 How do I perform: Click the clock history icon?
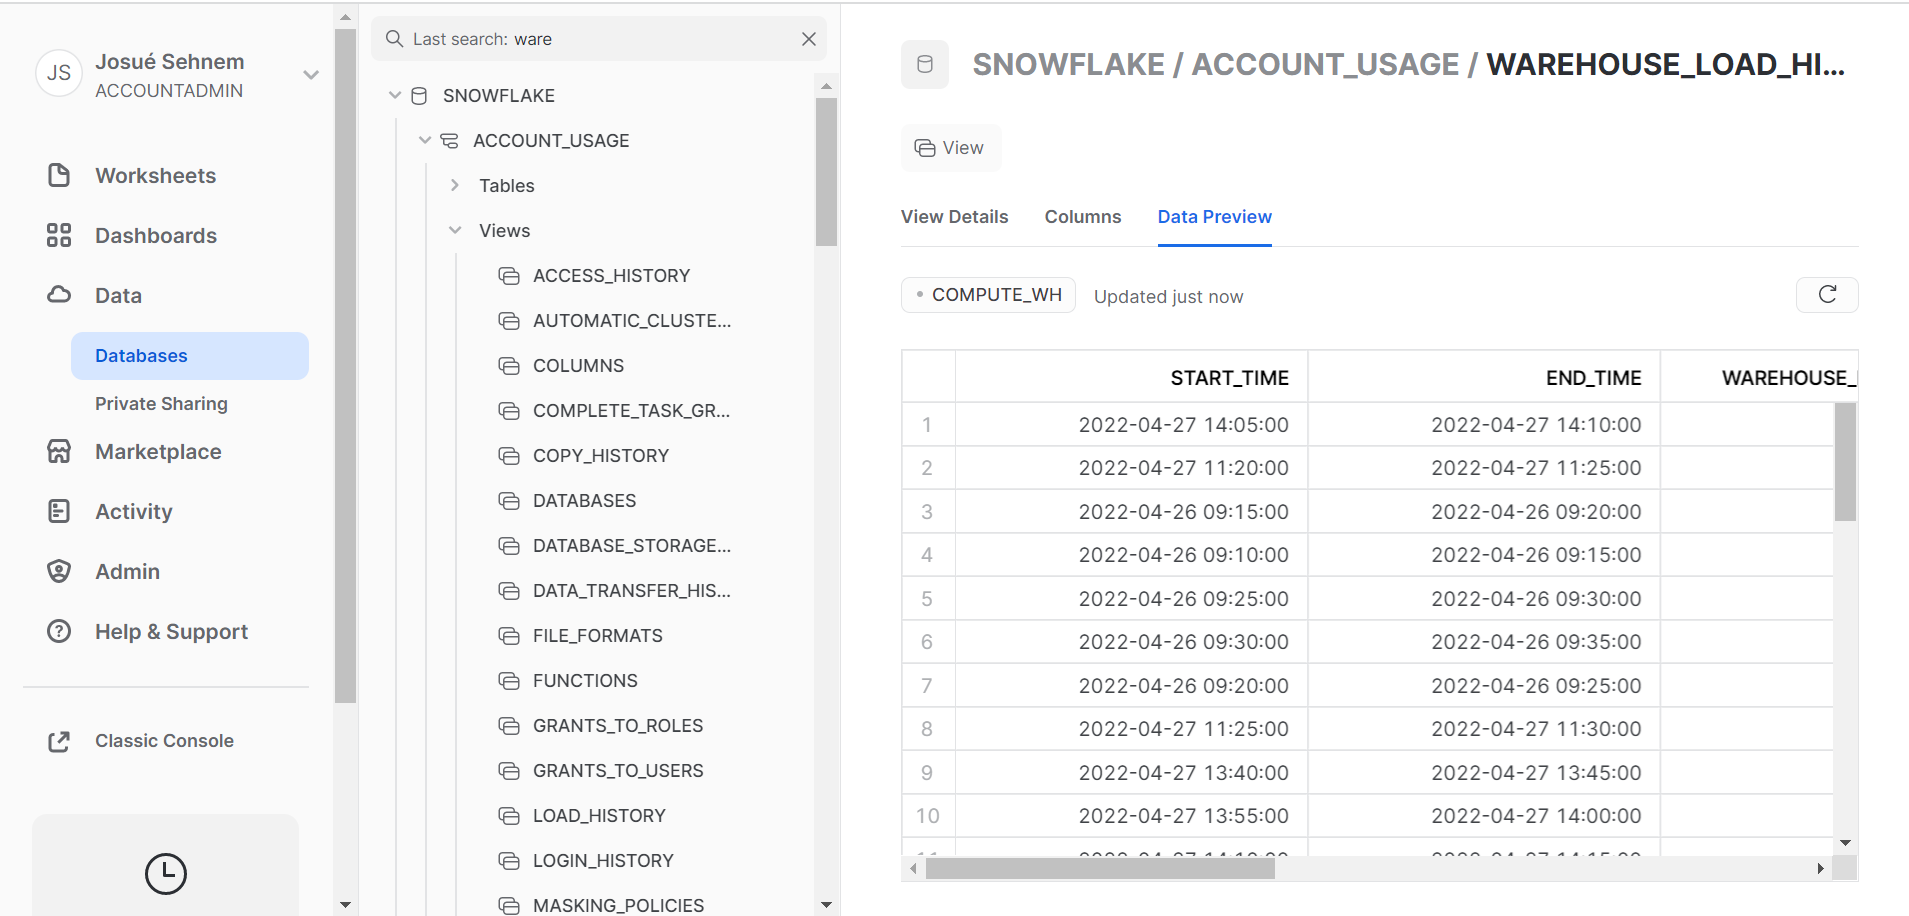[166, 873]
